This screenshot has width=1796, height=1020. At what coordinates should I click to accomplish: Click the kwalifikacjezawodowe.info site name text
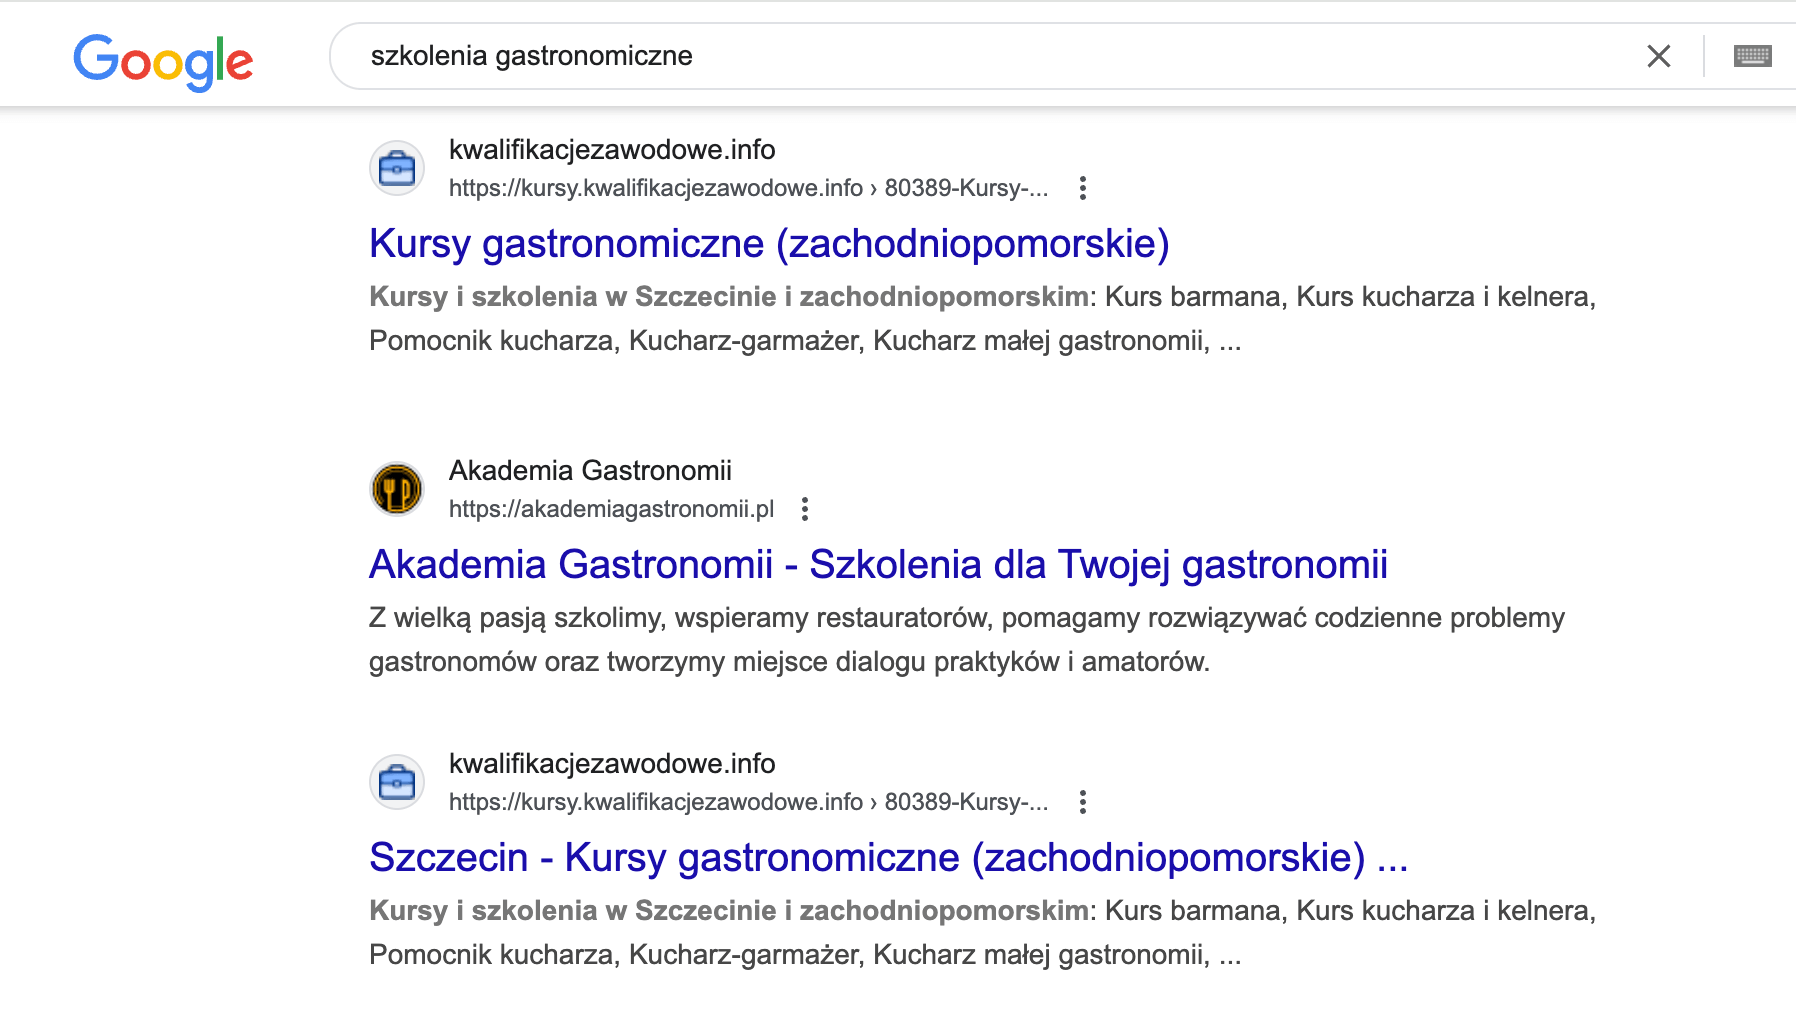coord(611,149)
